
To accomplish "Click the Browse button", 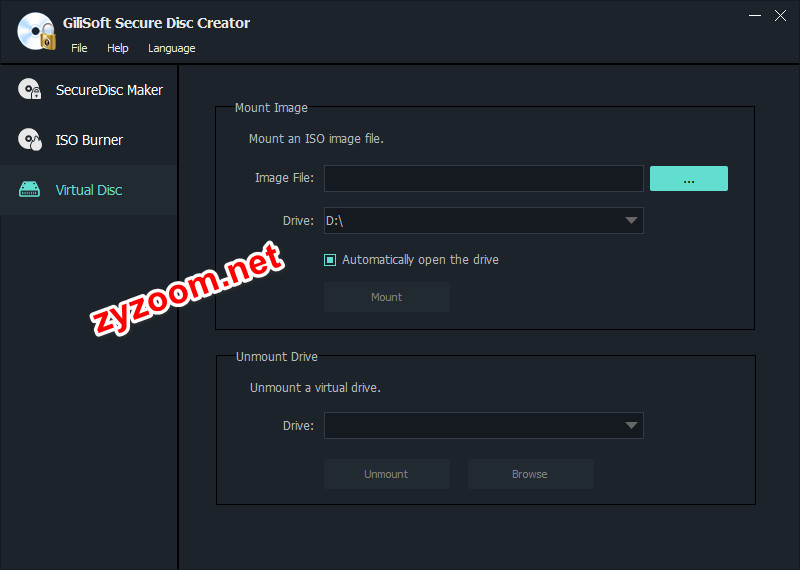I will (x=531, y=474).
